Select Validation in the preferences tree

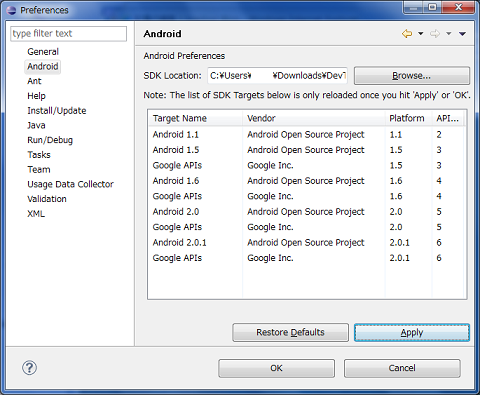tap(47, 199)
